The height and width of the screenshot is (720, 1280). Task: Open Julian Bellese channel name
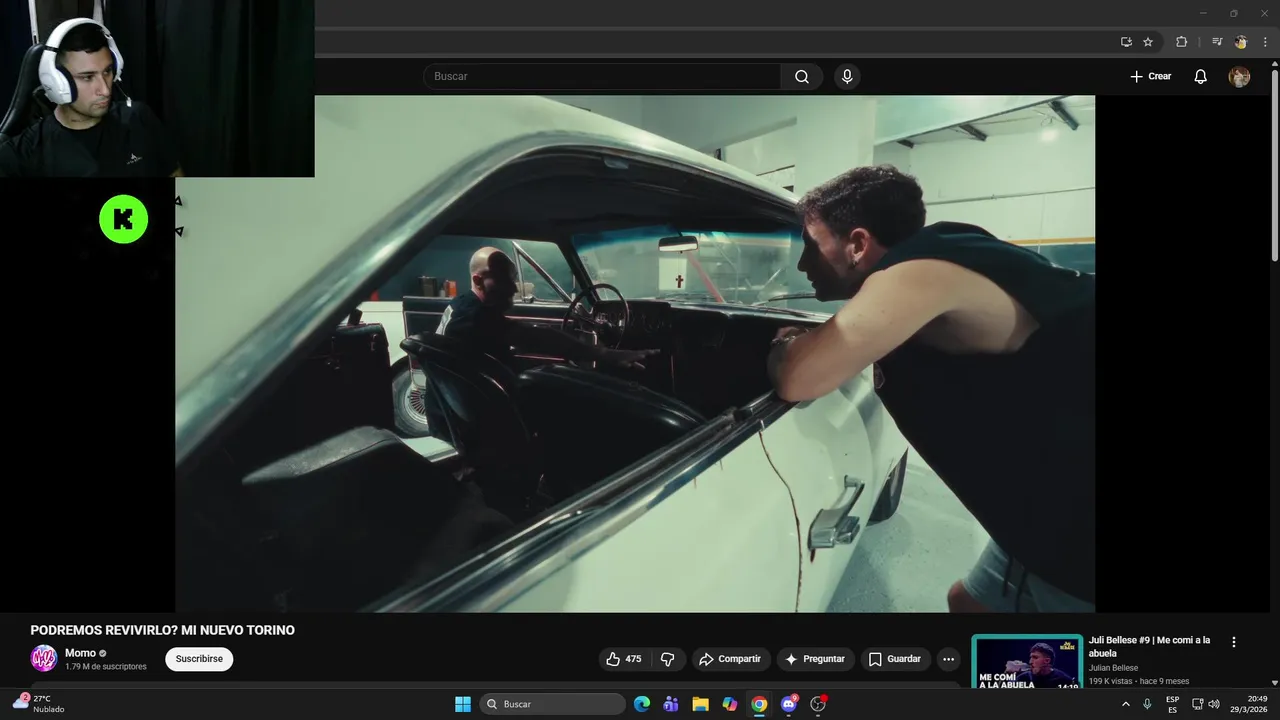click(x=1114, y=668)
